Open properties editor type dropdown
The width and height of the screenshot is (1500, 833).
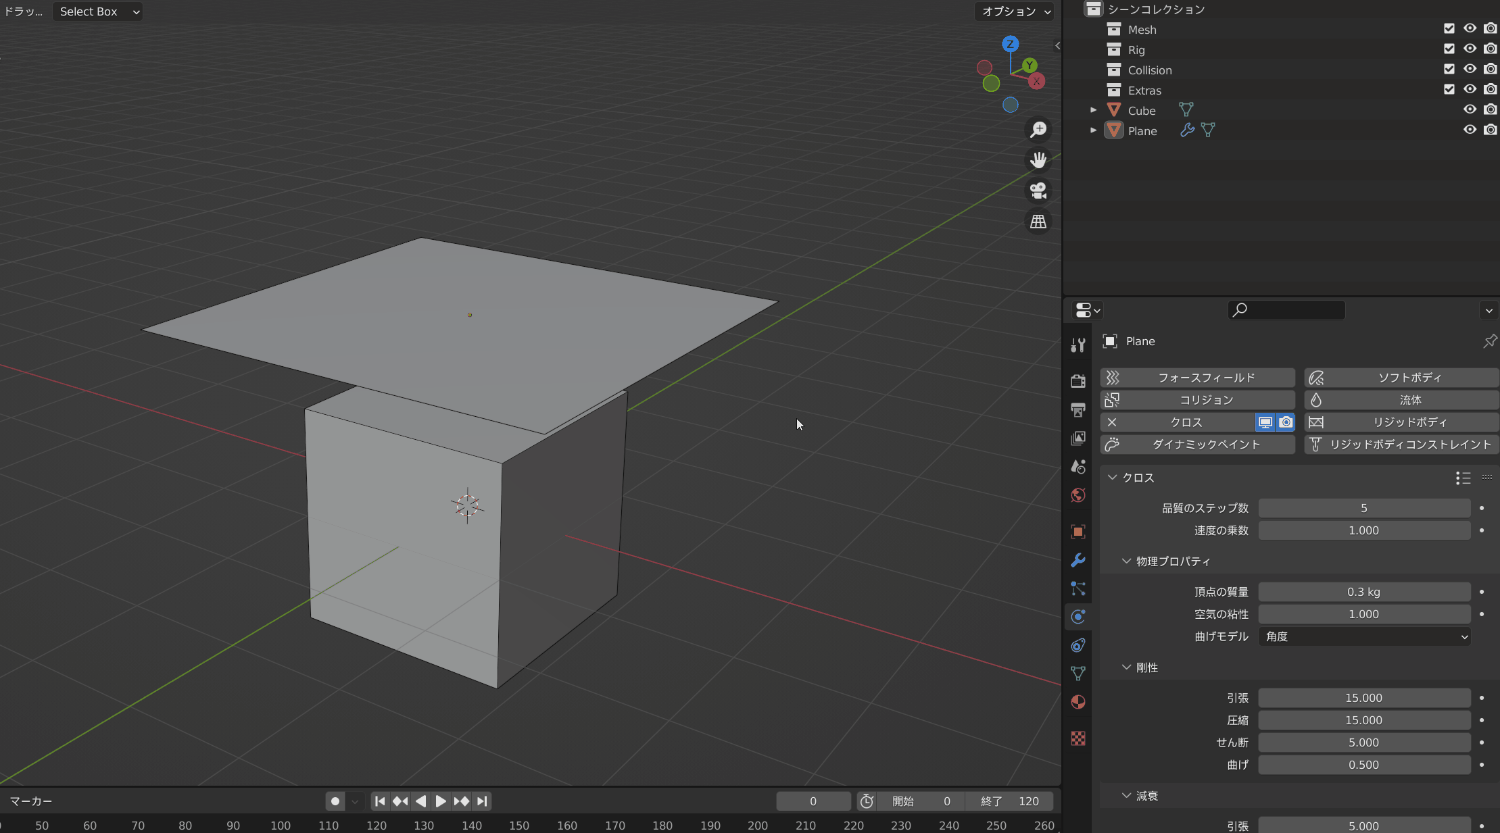(x=1088, y=310)
